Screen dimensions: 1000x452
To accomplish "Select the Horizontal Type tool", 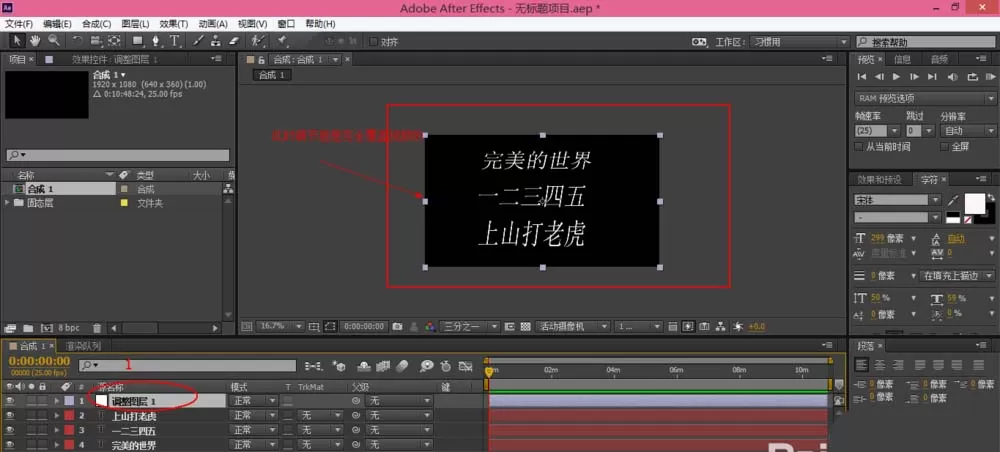I will (x=174, y=41).
